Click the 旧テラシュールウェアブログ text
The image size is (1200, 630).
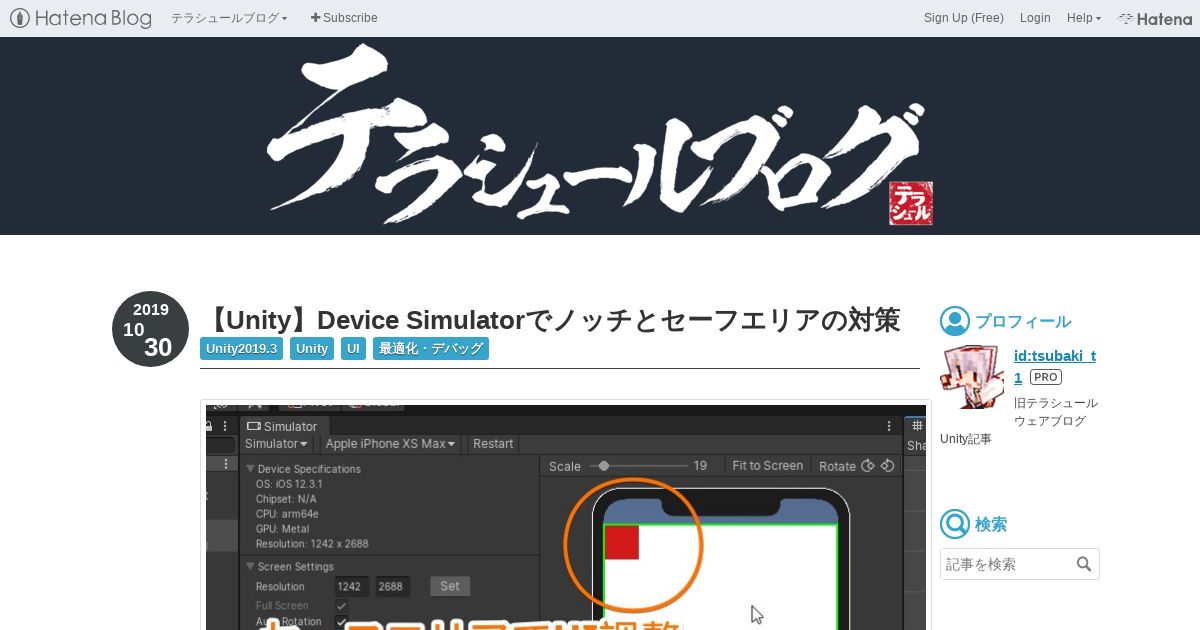(x=1055, y=412)
